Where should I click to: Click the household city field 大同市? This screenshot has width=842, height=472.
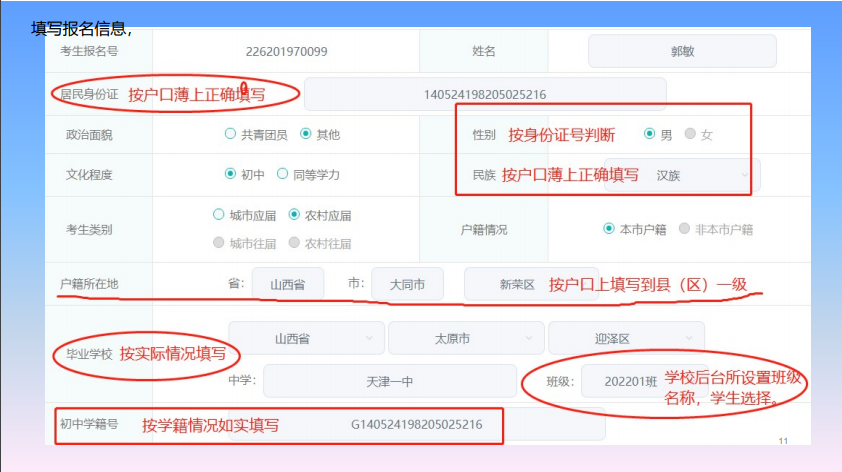point(407,285)
